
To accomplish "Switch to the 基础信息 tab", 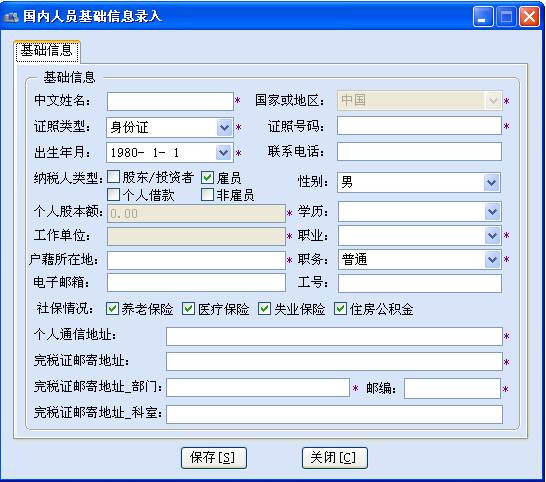I will point(47,51).
